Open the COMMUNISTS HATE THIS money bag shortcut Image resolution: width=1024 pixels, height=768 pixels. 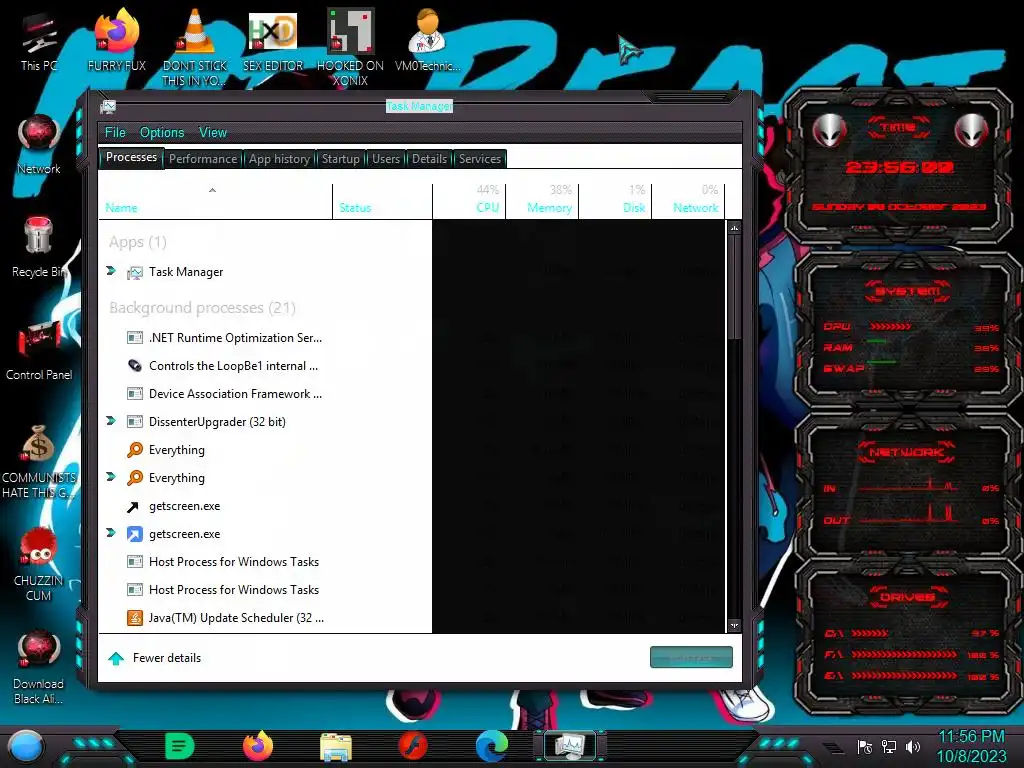39,462
